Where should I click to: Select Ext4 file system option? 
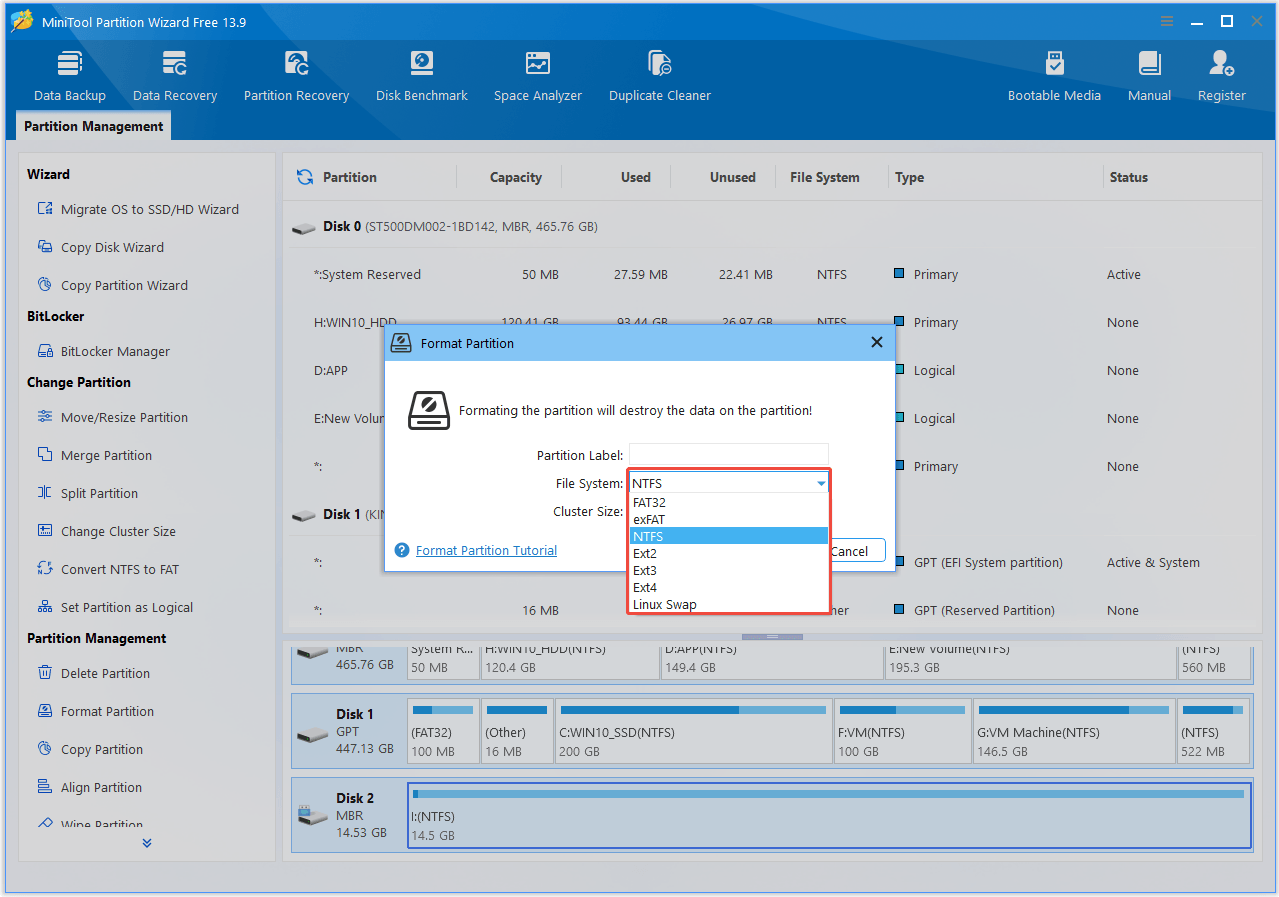[729, 587]
